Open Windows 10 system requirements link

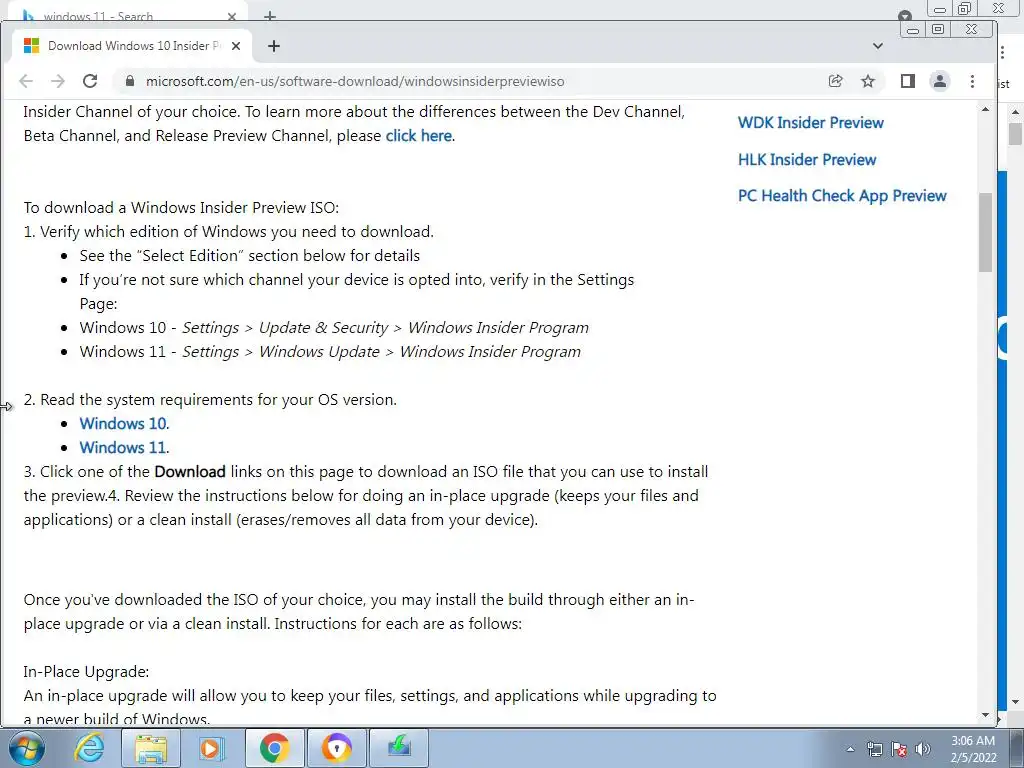[123, 423]
